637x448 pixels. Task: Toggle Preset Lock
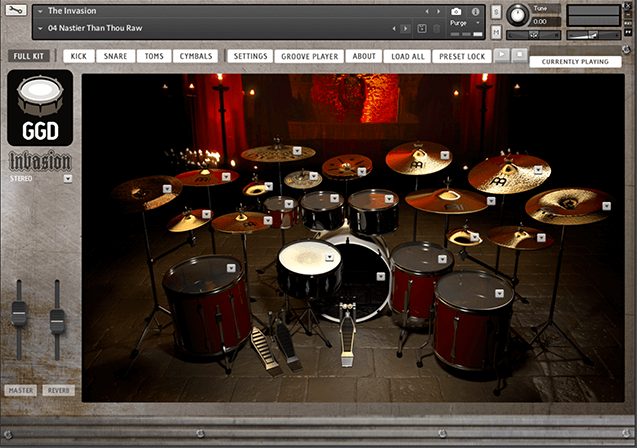click(462, 56)
